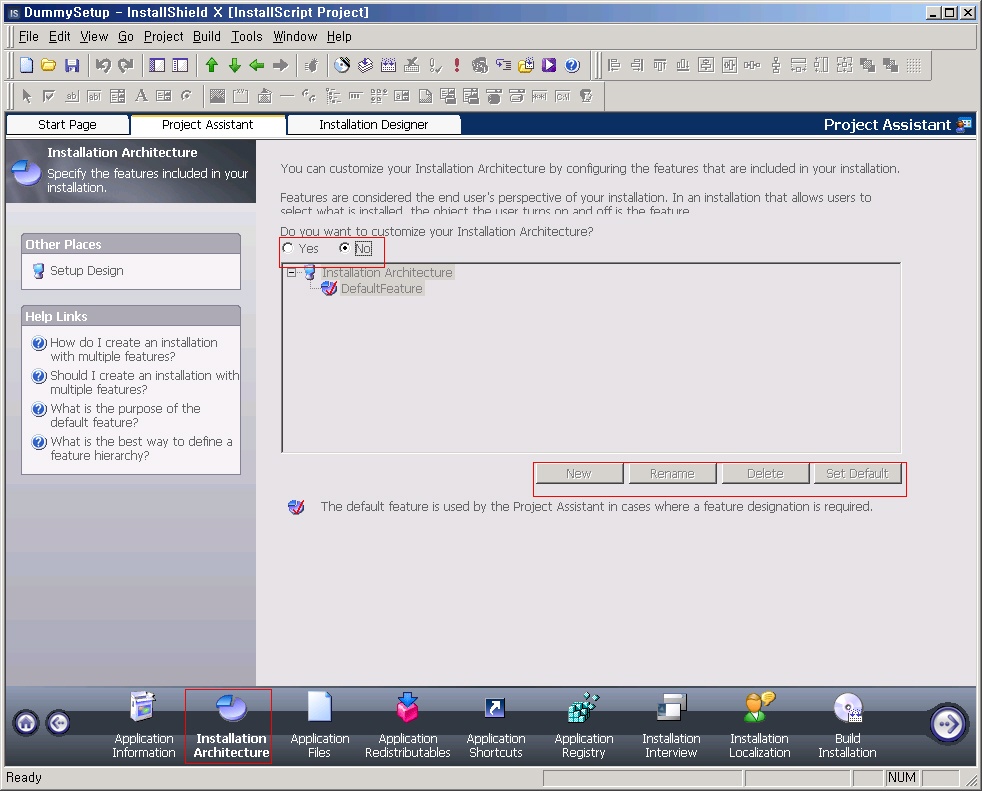Click the send to back layout icon
This screenshot has height=791, width=982.
click(890, 65)
